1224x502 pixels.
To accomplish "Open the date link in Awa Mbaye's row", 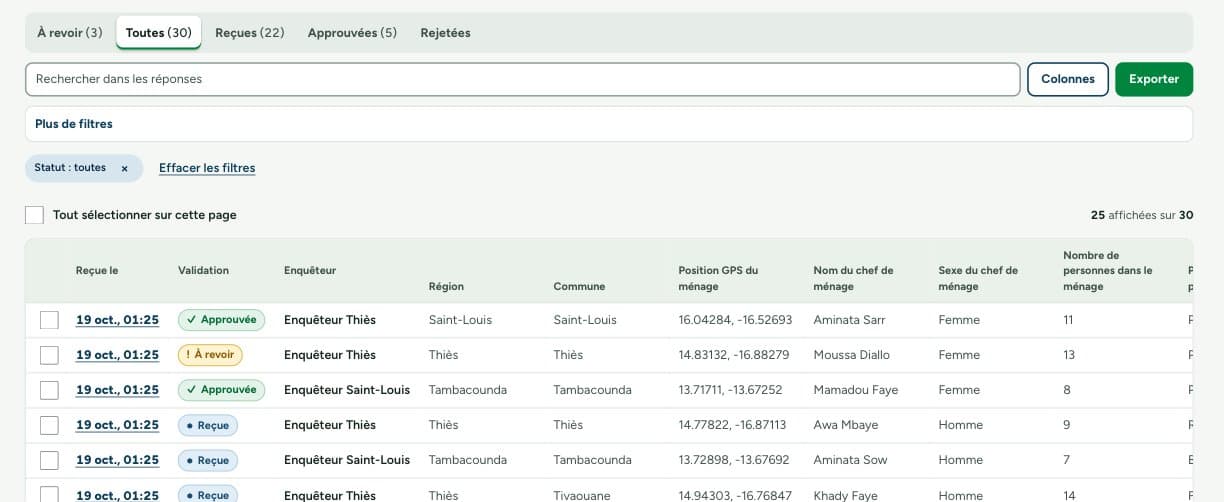I will (117, 425).
